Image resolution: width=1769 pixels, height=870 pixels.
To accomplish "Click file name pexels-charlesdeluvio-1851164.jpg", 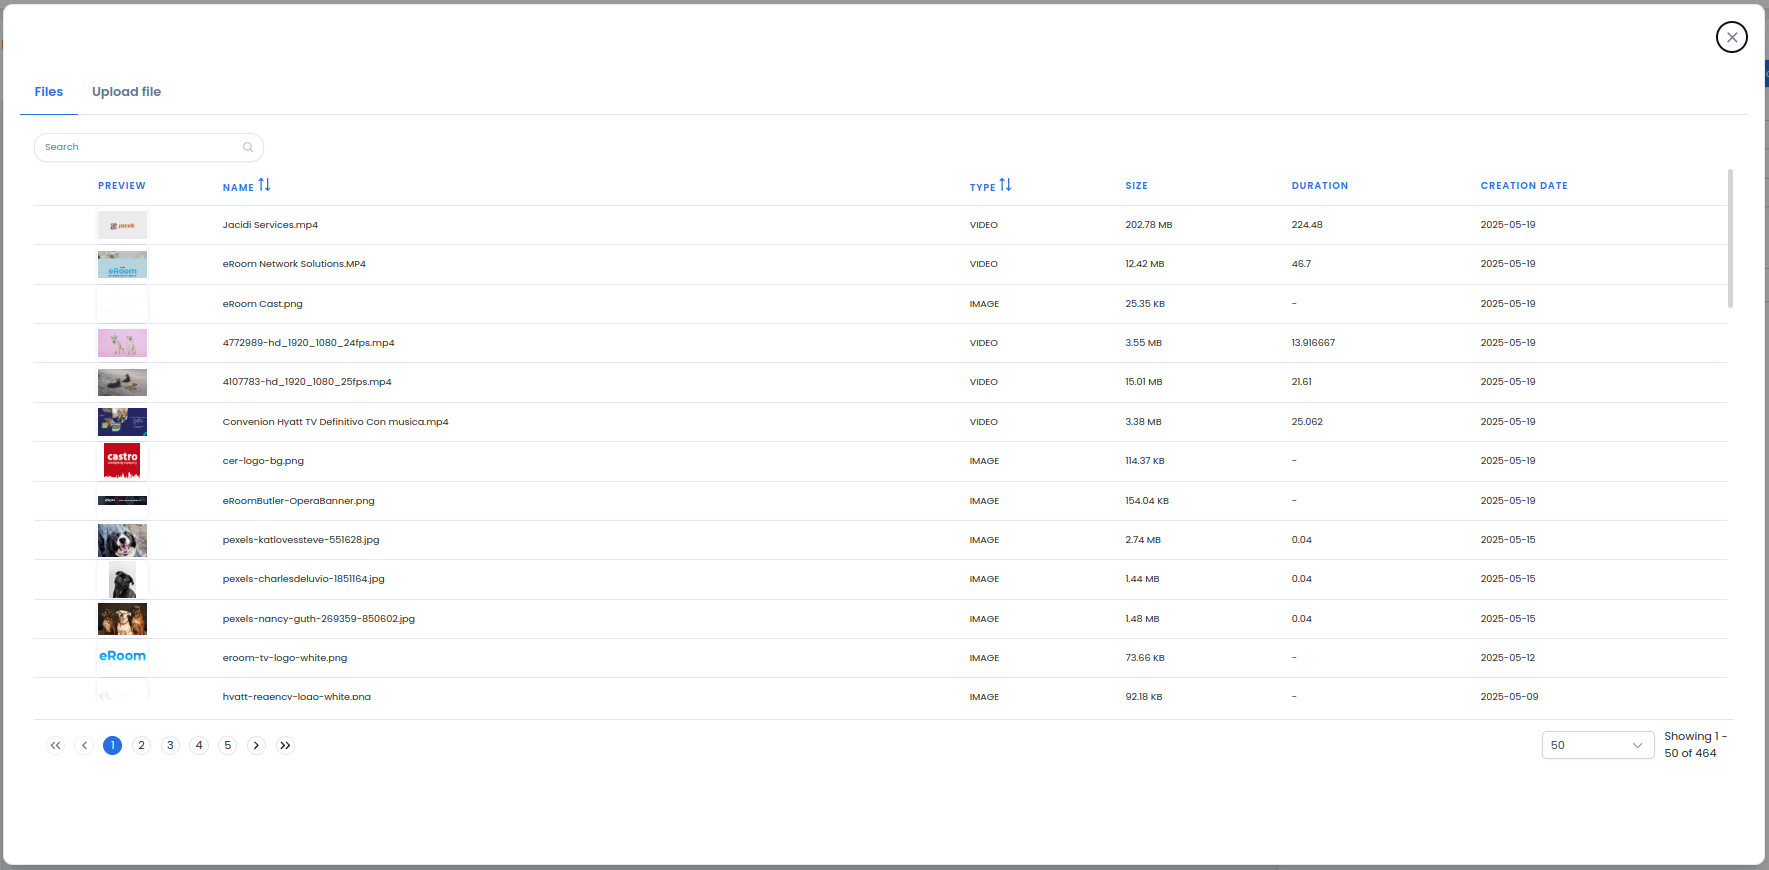I will pyautogui.click(x=303, y=579).
